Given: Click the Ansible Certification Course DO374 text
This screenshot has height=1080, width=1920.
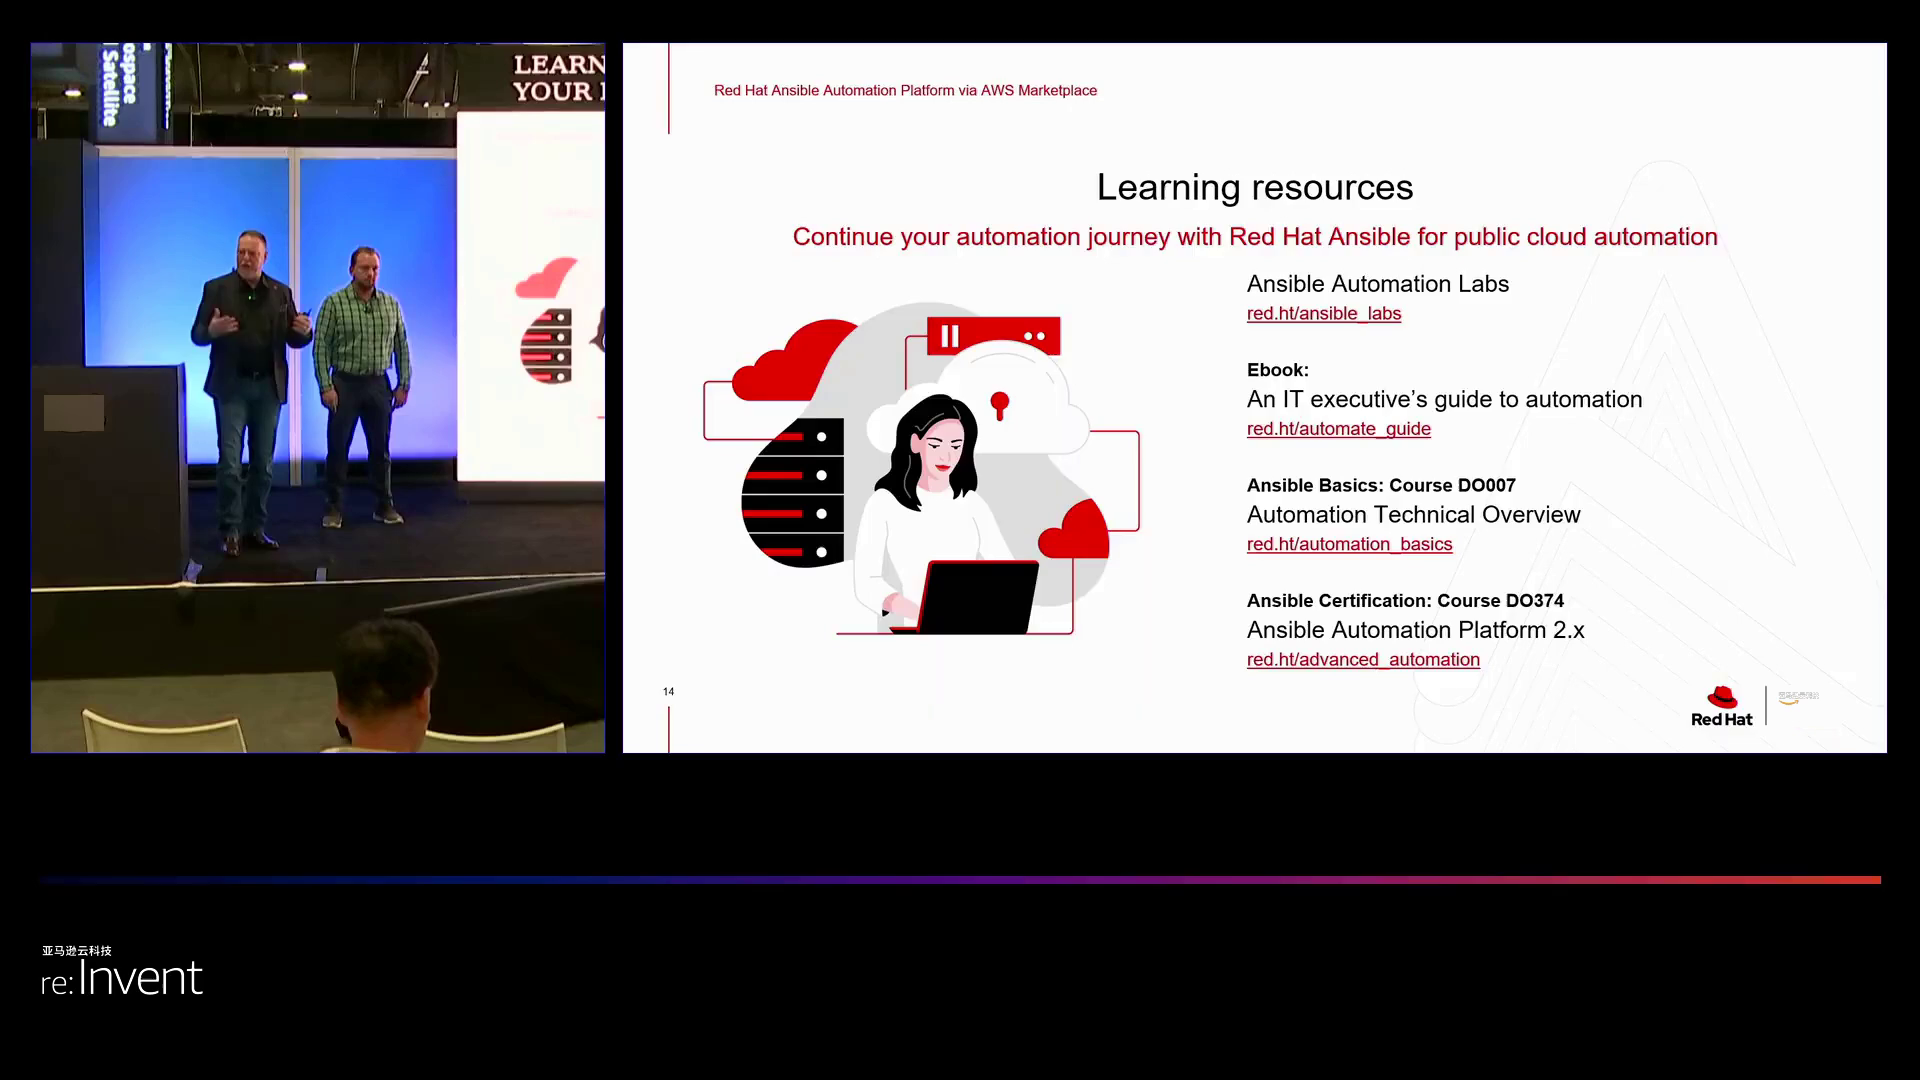Looking at the screenshot, I should [1404, 601].
